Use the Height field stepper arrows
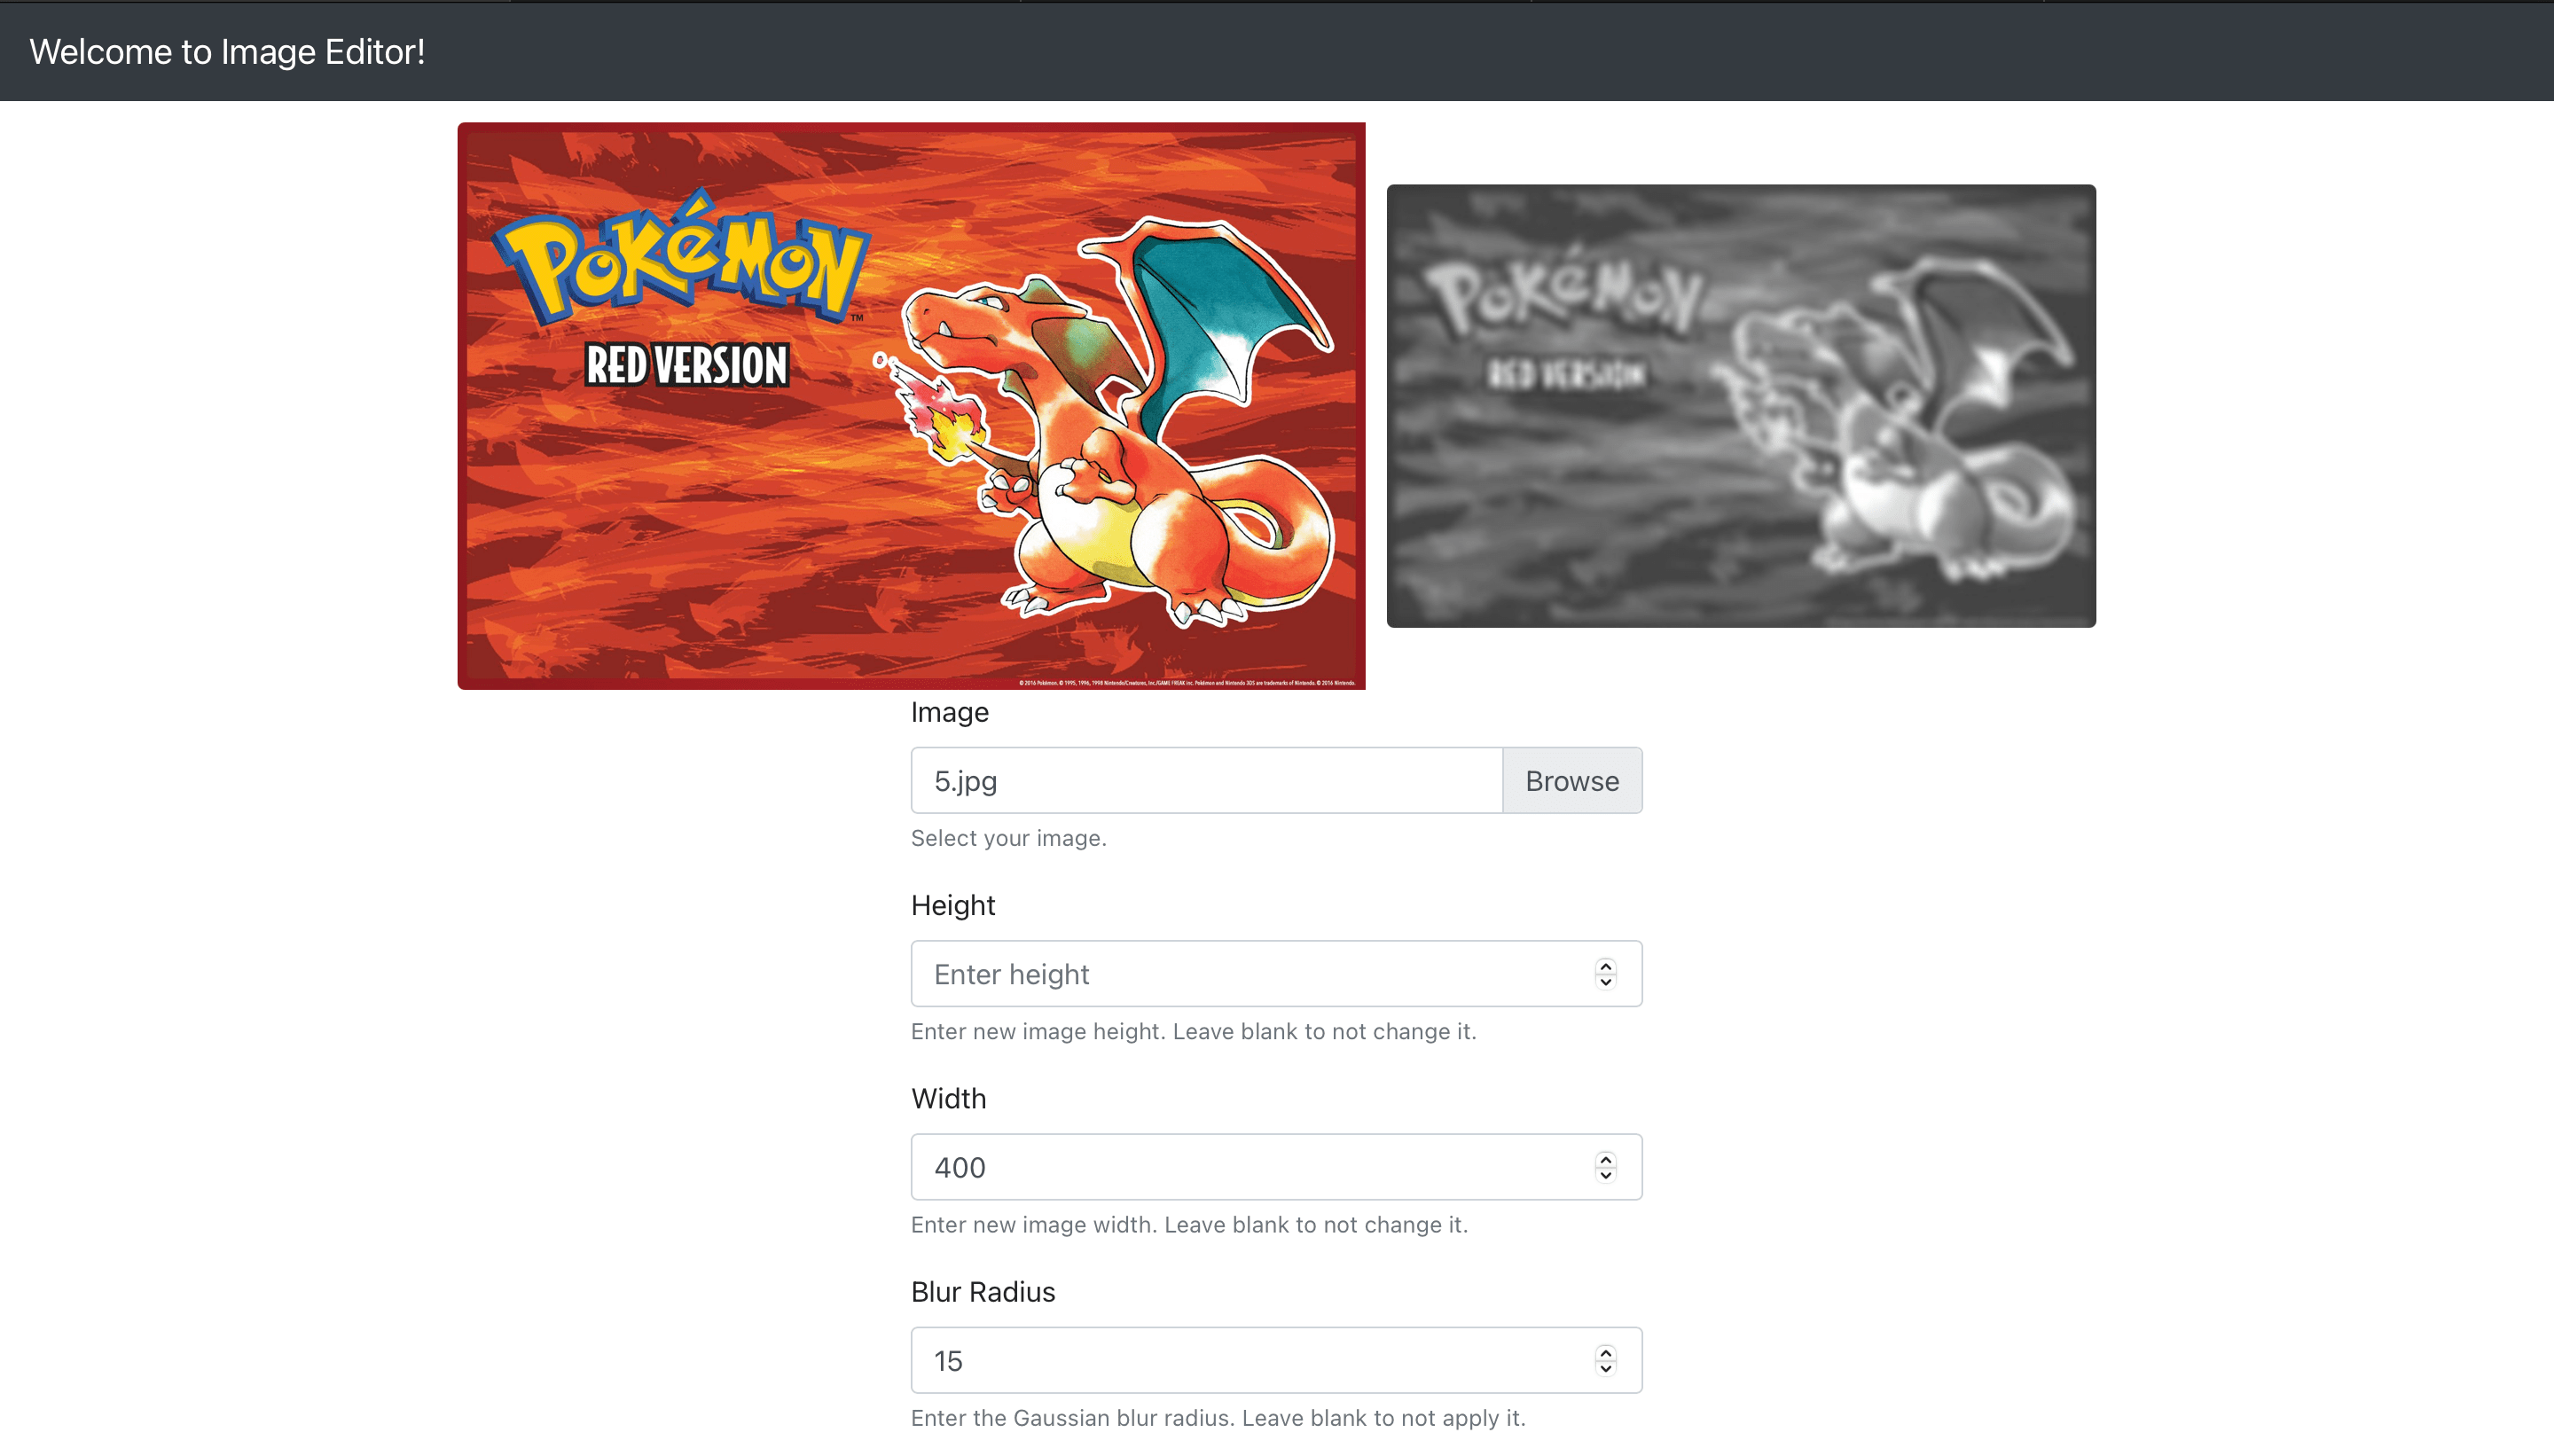This screenshot has height=1456, width=2554. [1606, 974]
